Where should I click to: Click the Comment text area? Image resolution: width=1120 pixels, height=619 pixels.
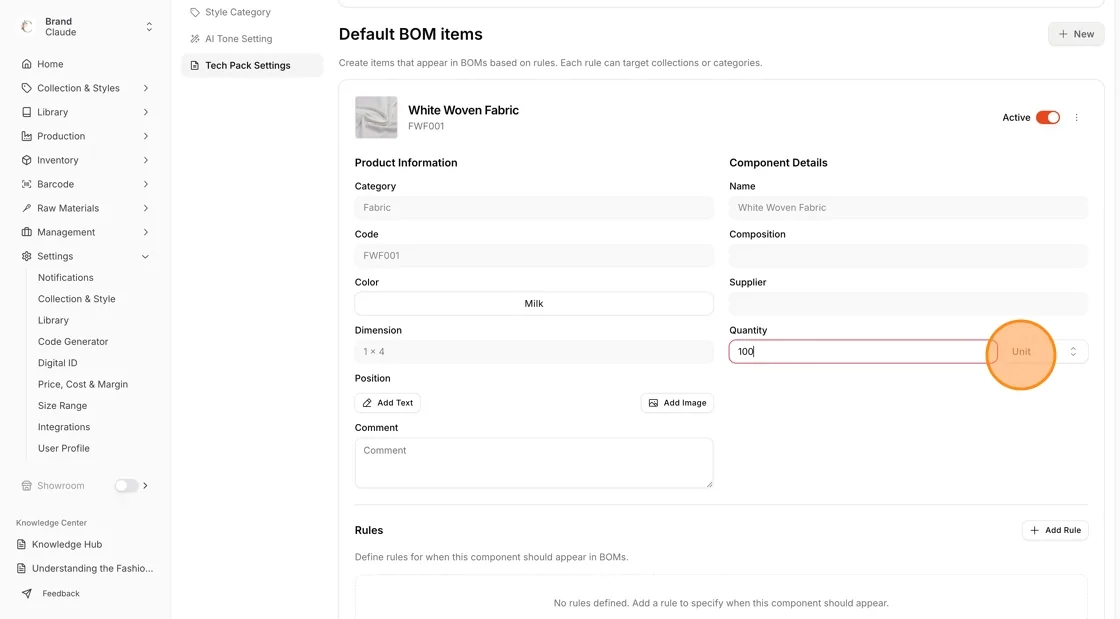534,463
